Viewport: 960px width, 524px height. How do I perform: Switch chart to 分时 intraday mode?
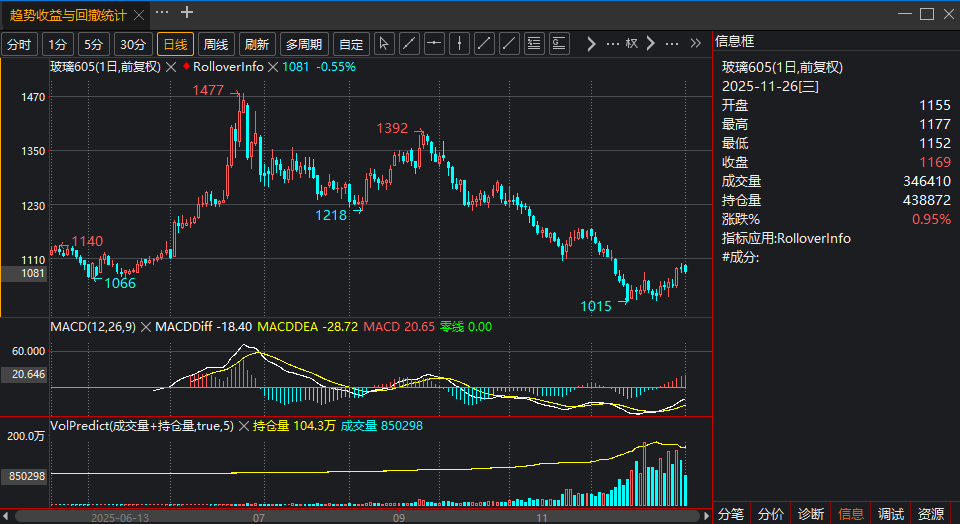click(x=19, y=44)
